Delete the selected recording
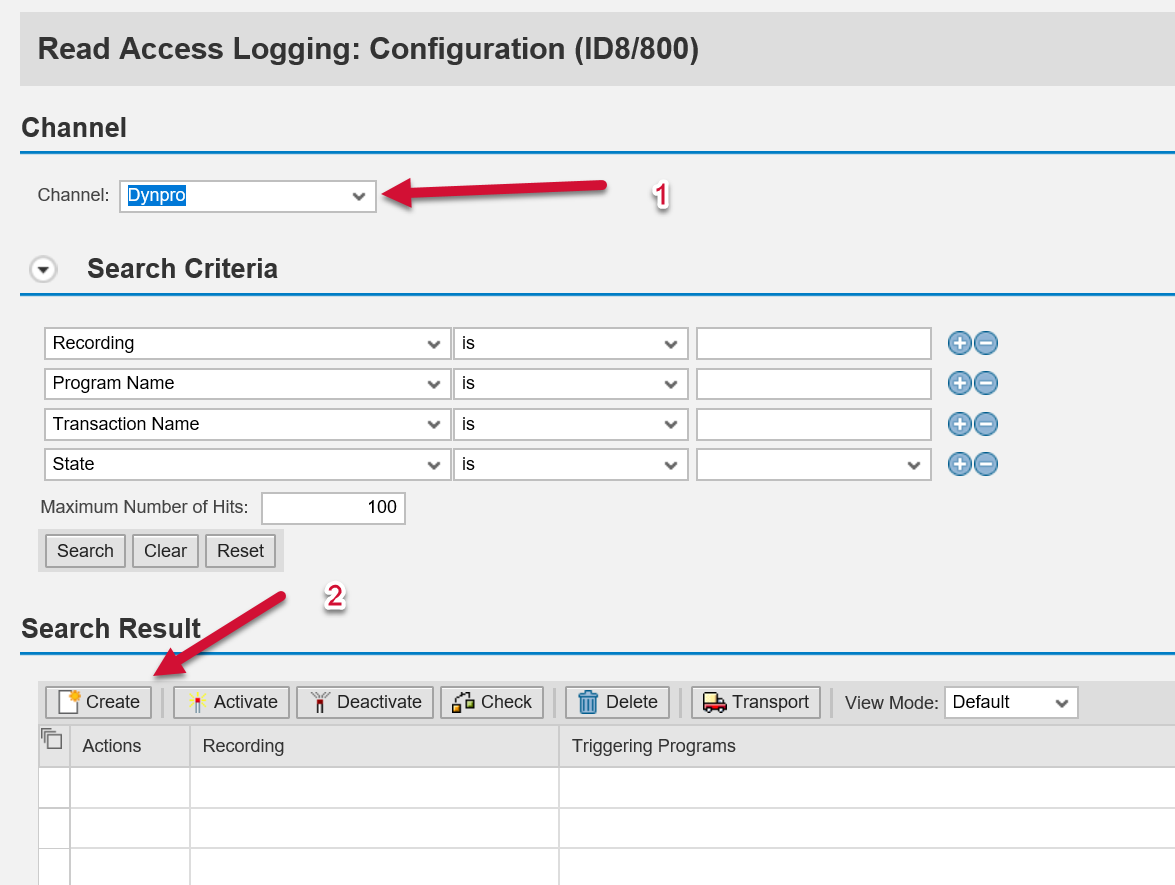 coord(617,702)
